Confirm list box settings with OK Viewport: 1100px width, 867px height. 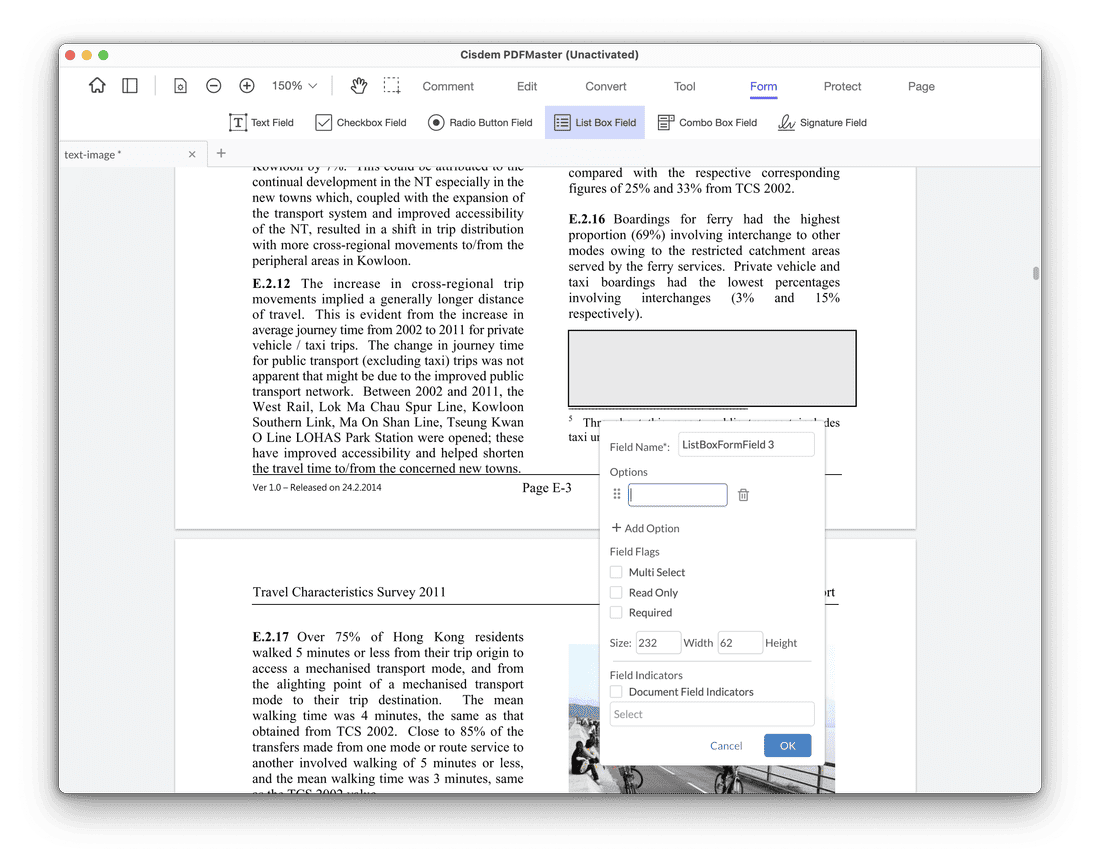coord(788,746)
